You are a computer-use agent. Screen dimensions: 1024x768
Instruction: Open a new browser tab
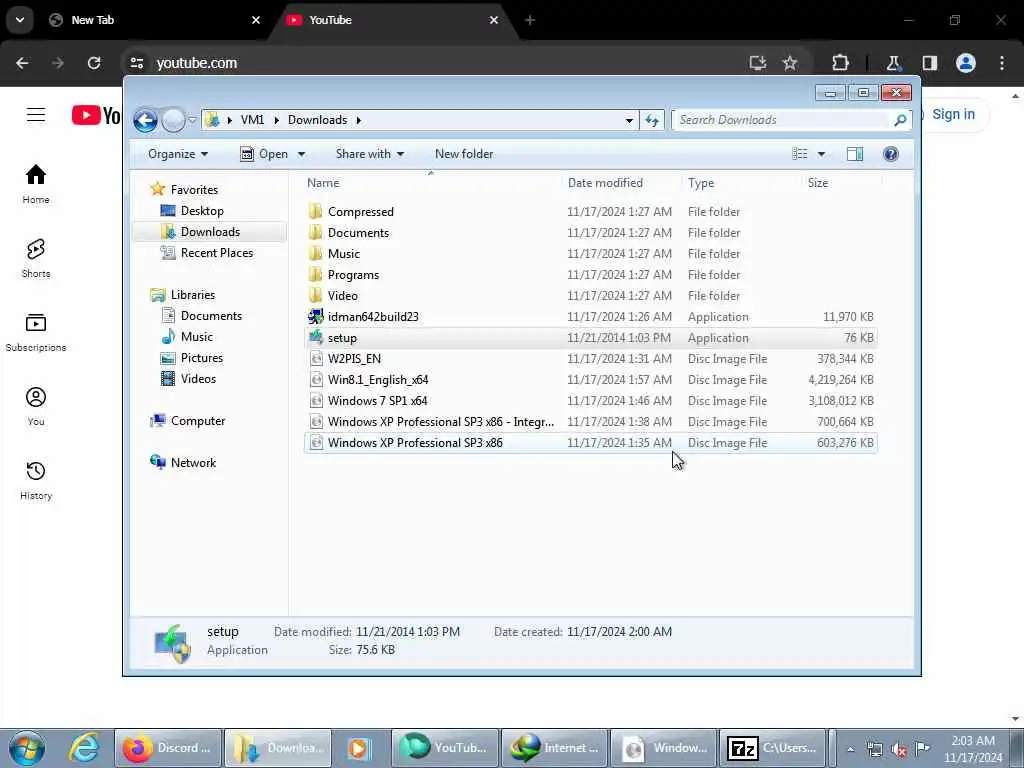(530, 20)
